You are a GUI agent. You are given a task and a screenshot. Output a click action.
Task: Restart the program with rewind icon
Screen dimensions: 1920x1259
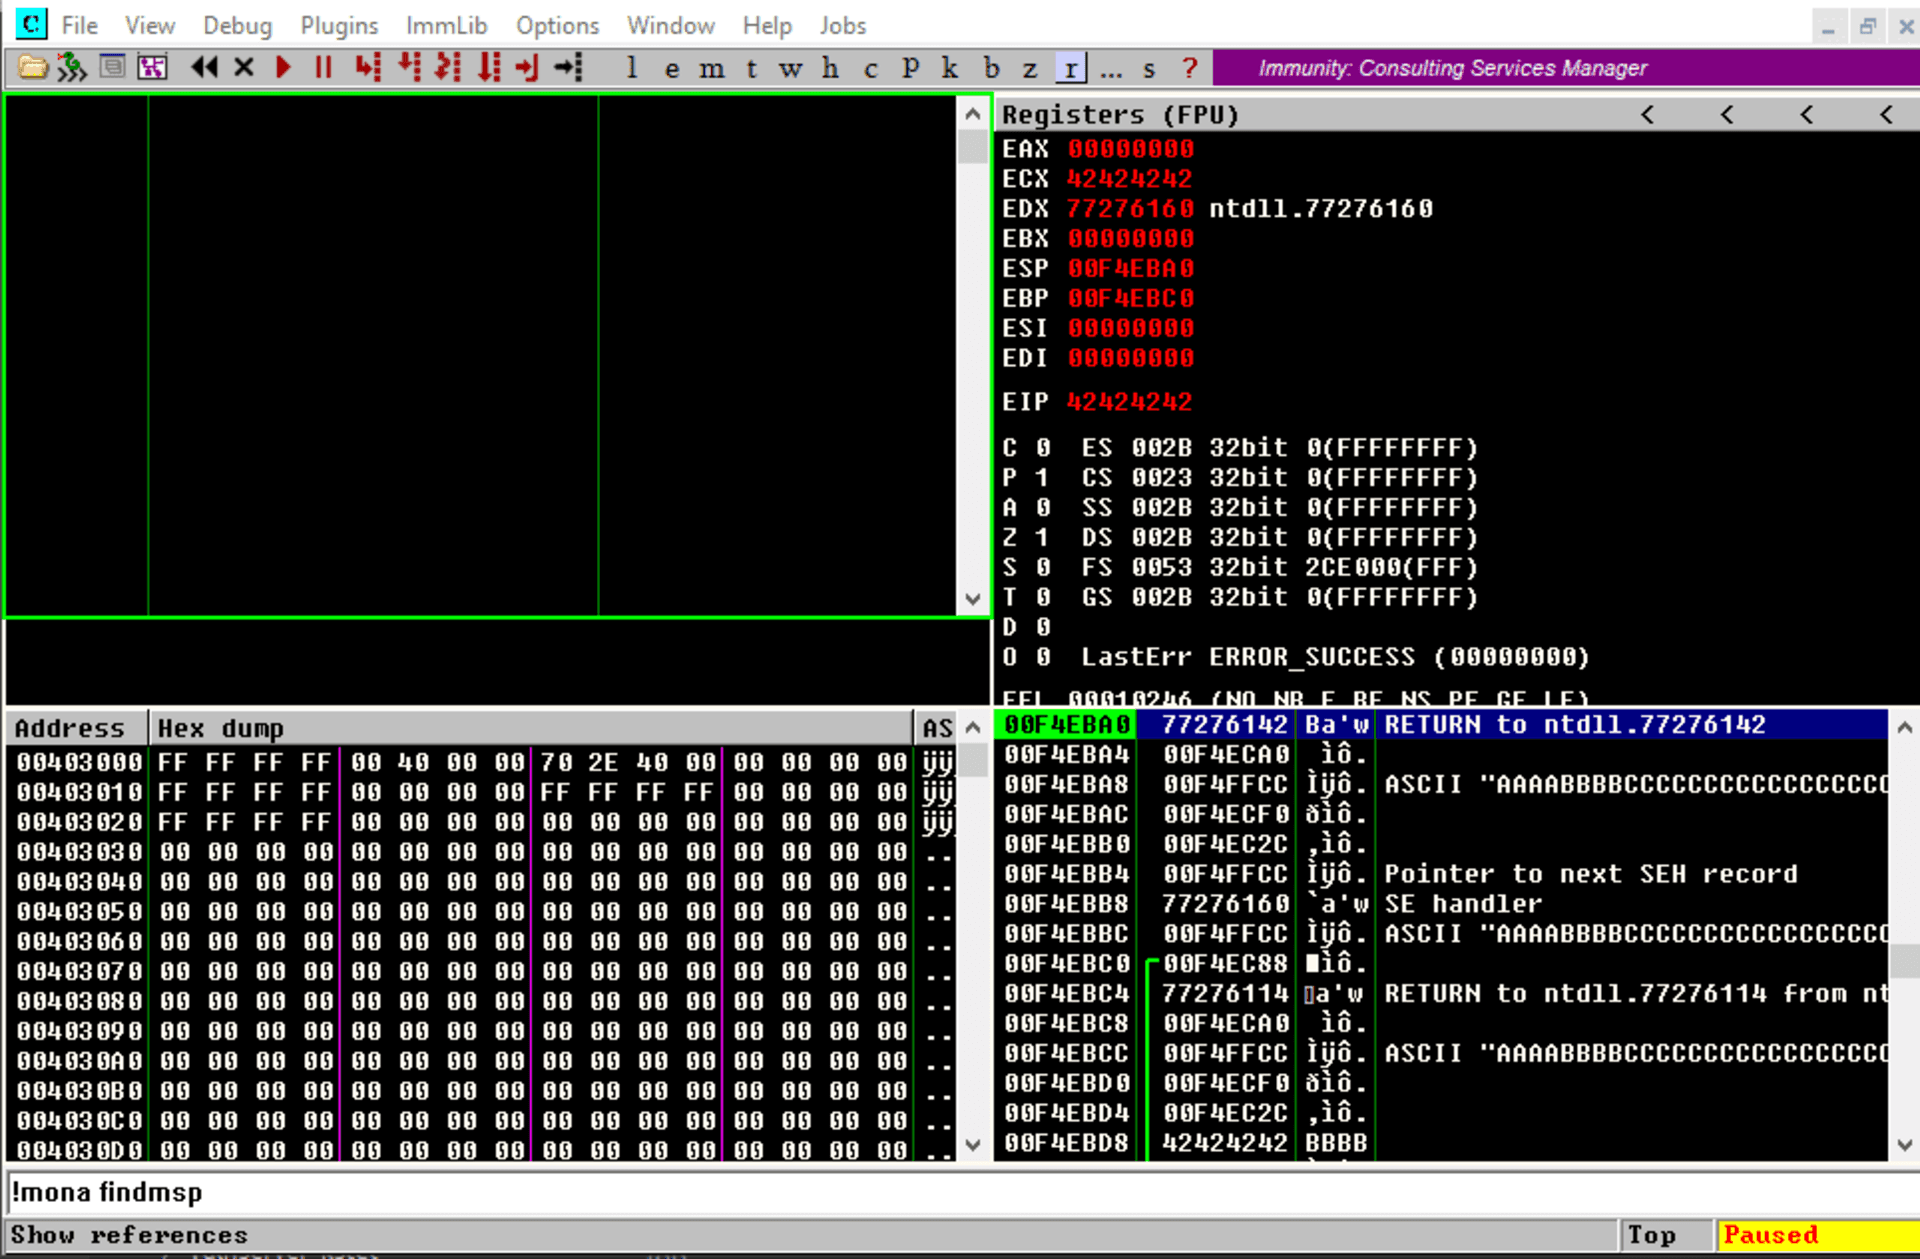[x=204, y=68]
